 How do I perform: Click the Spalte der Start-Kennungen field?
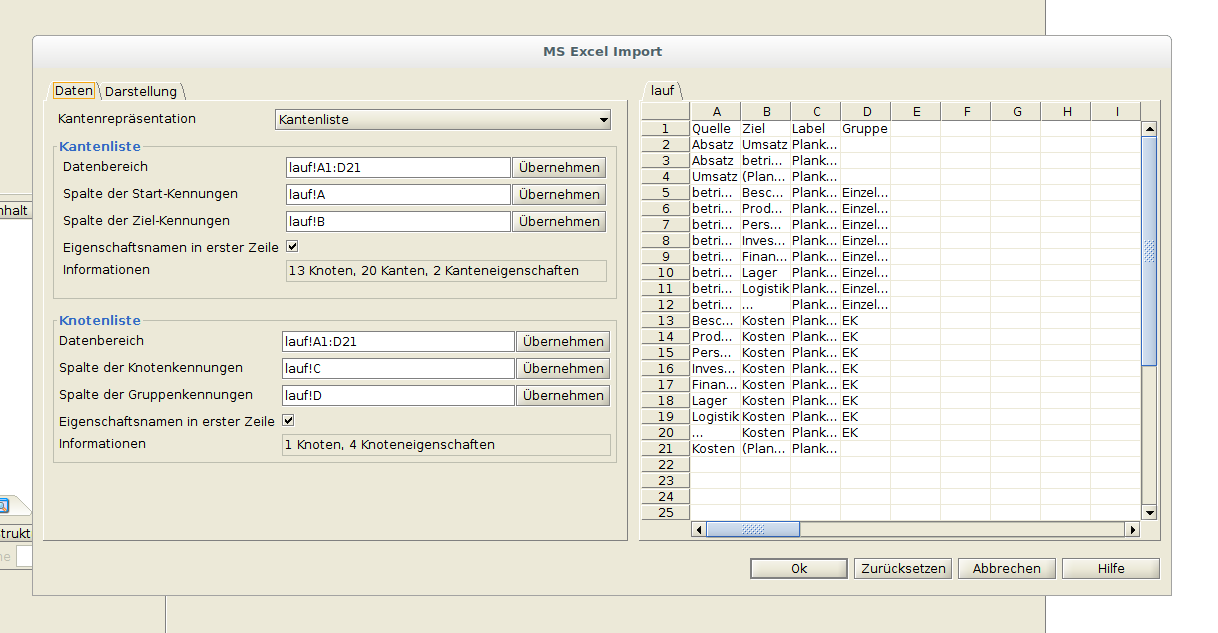pos(398,194)
